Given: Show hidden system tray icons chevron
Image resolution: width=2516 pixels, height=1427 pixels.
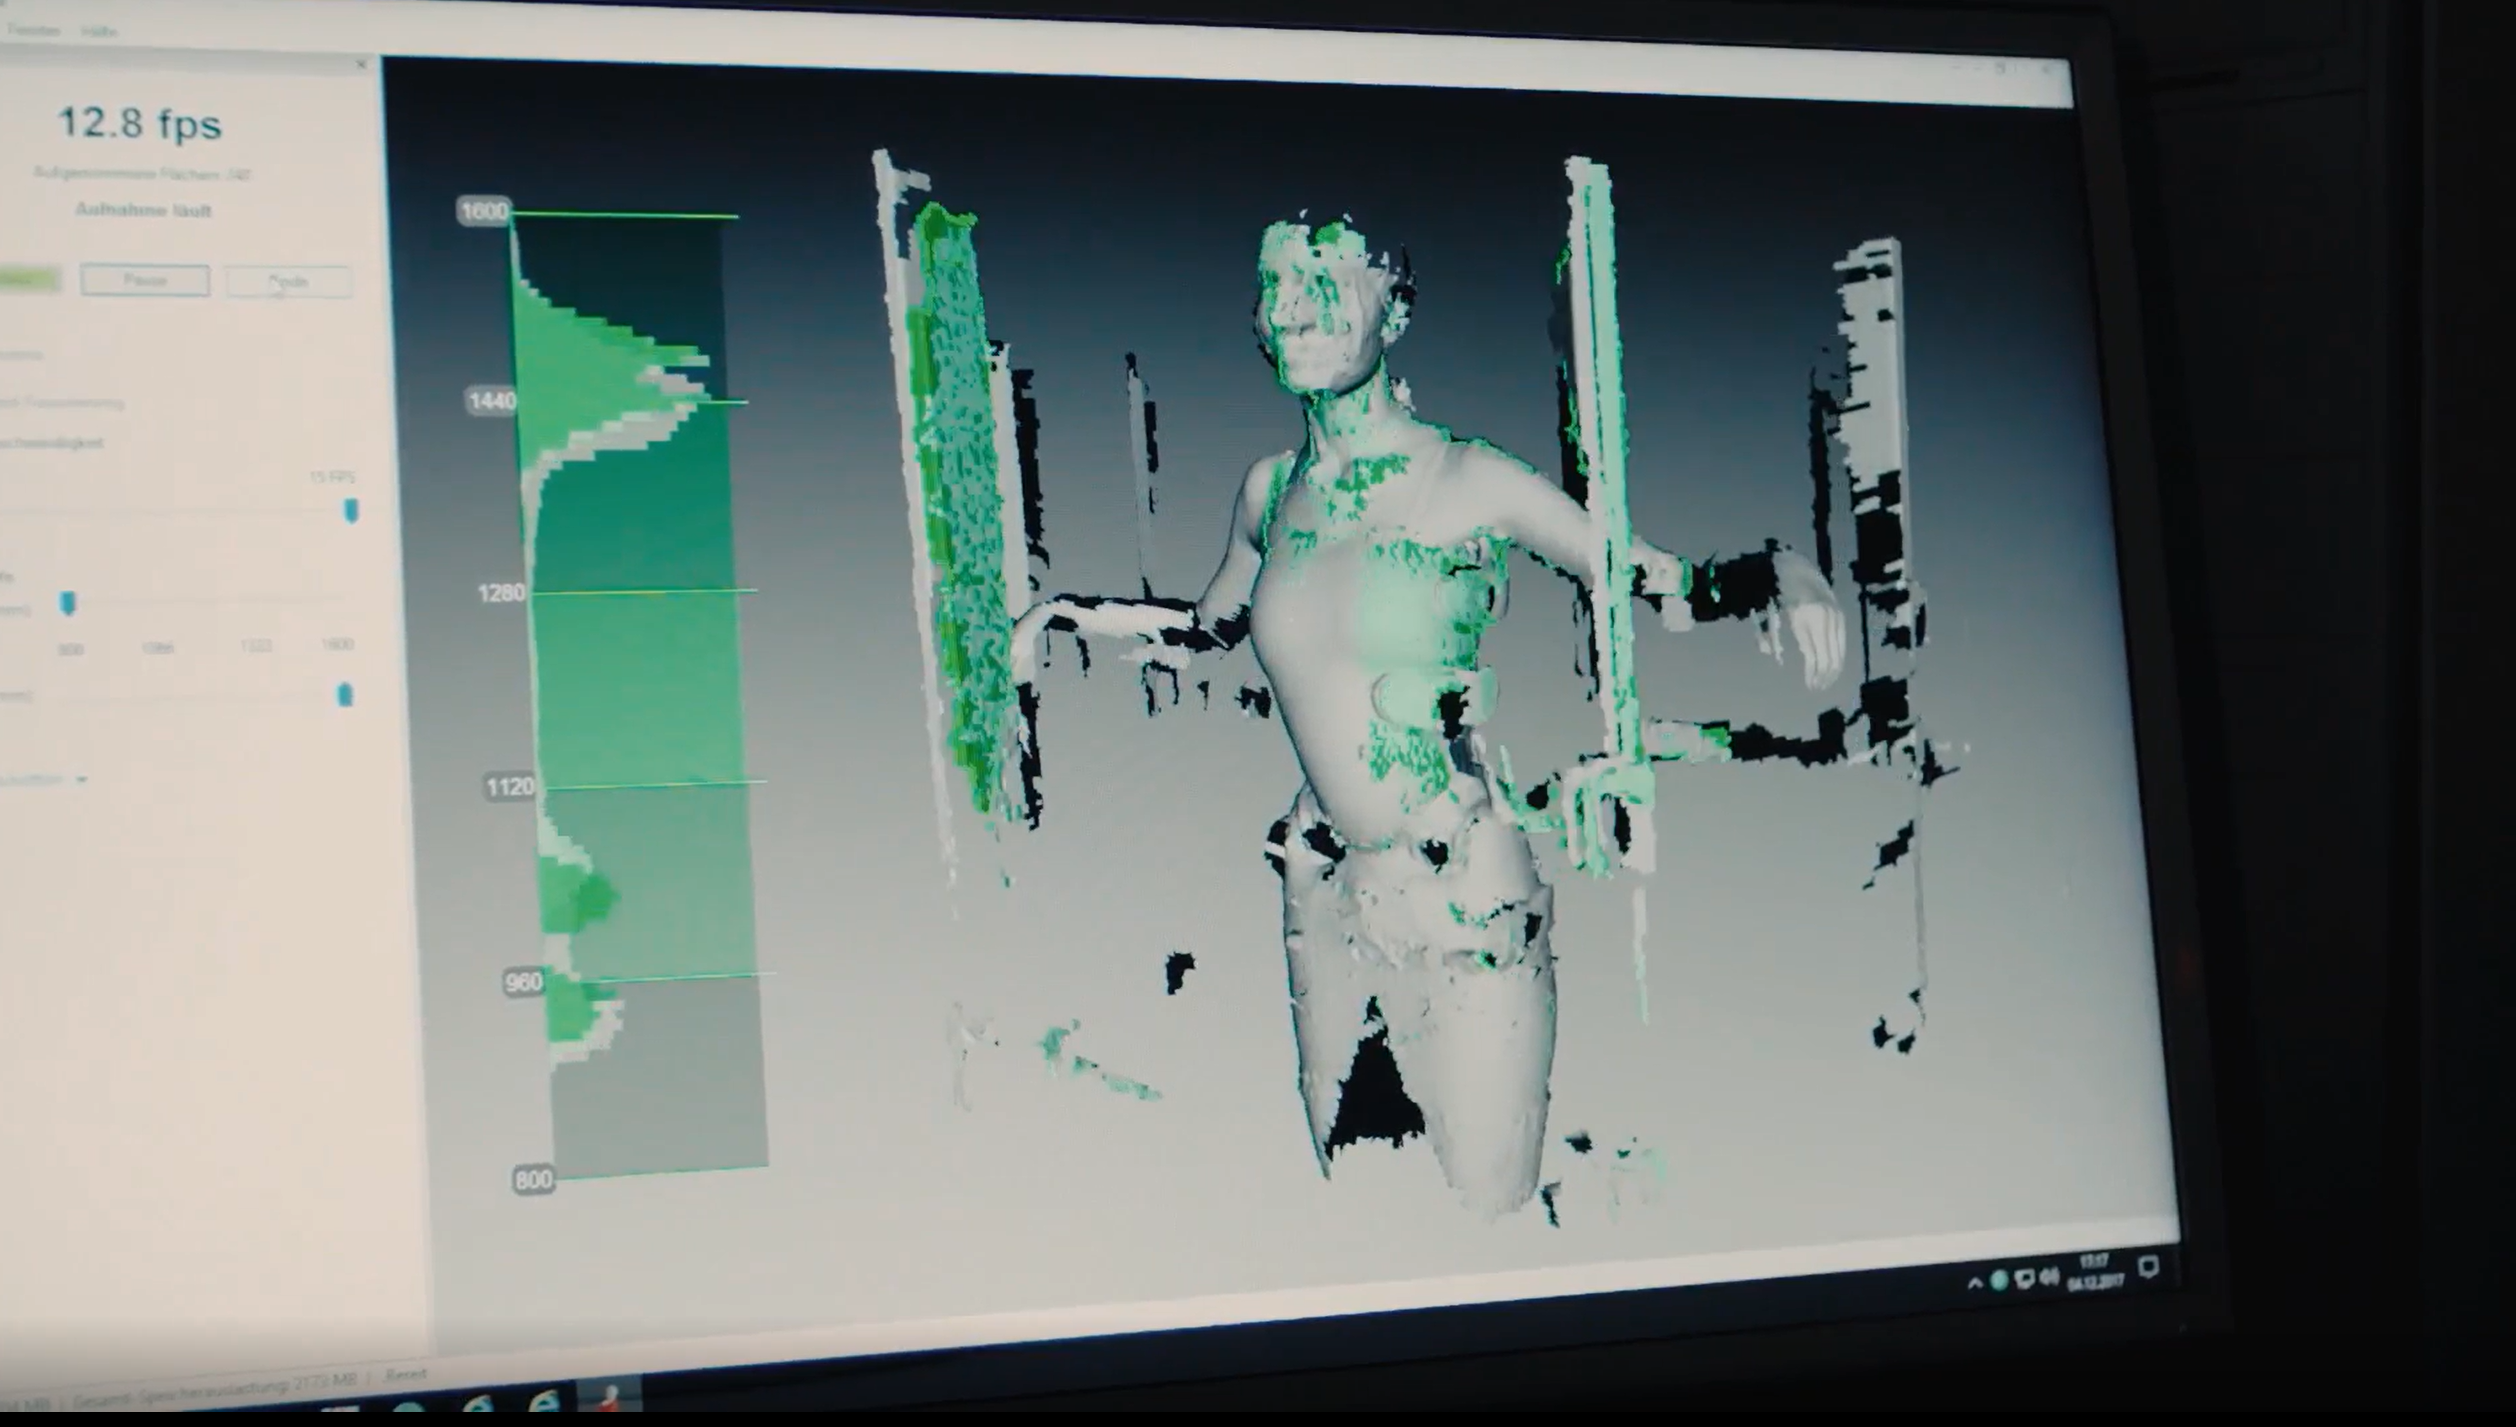Looking at the screenshot, I should click(x=1975, y=1283).
